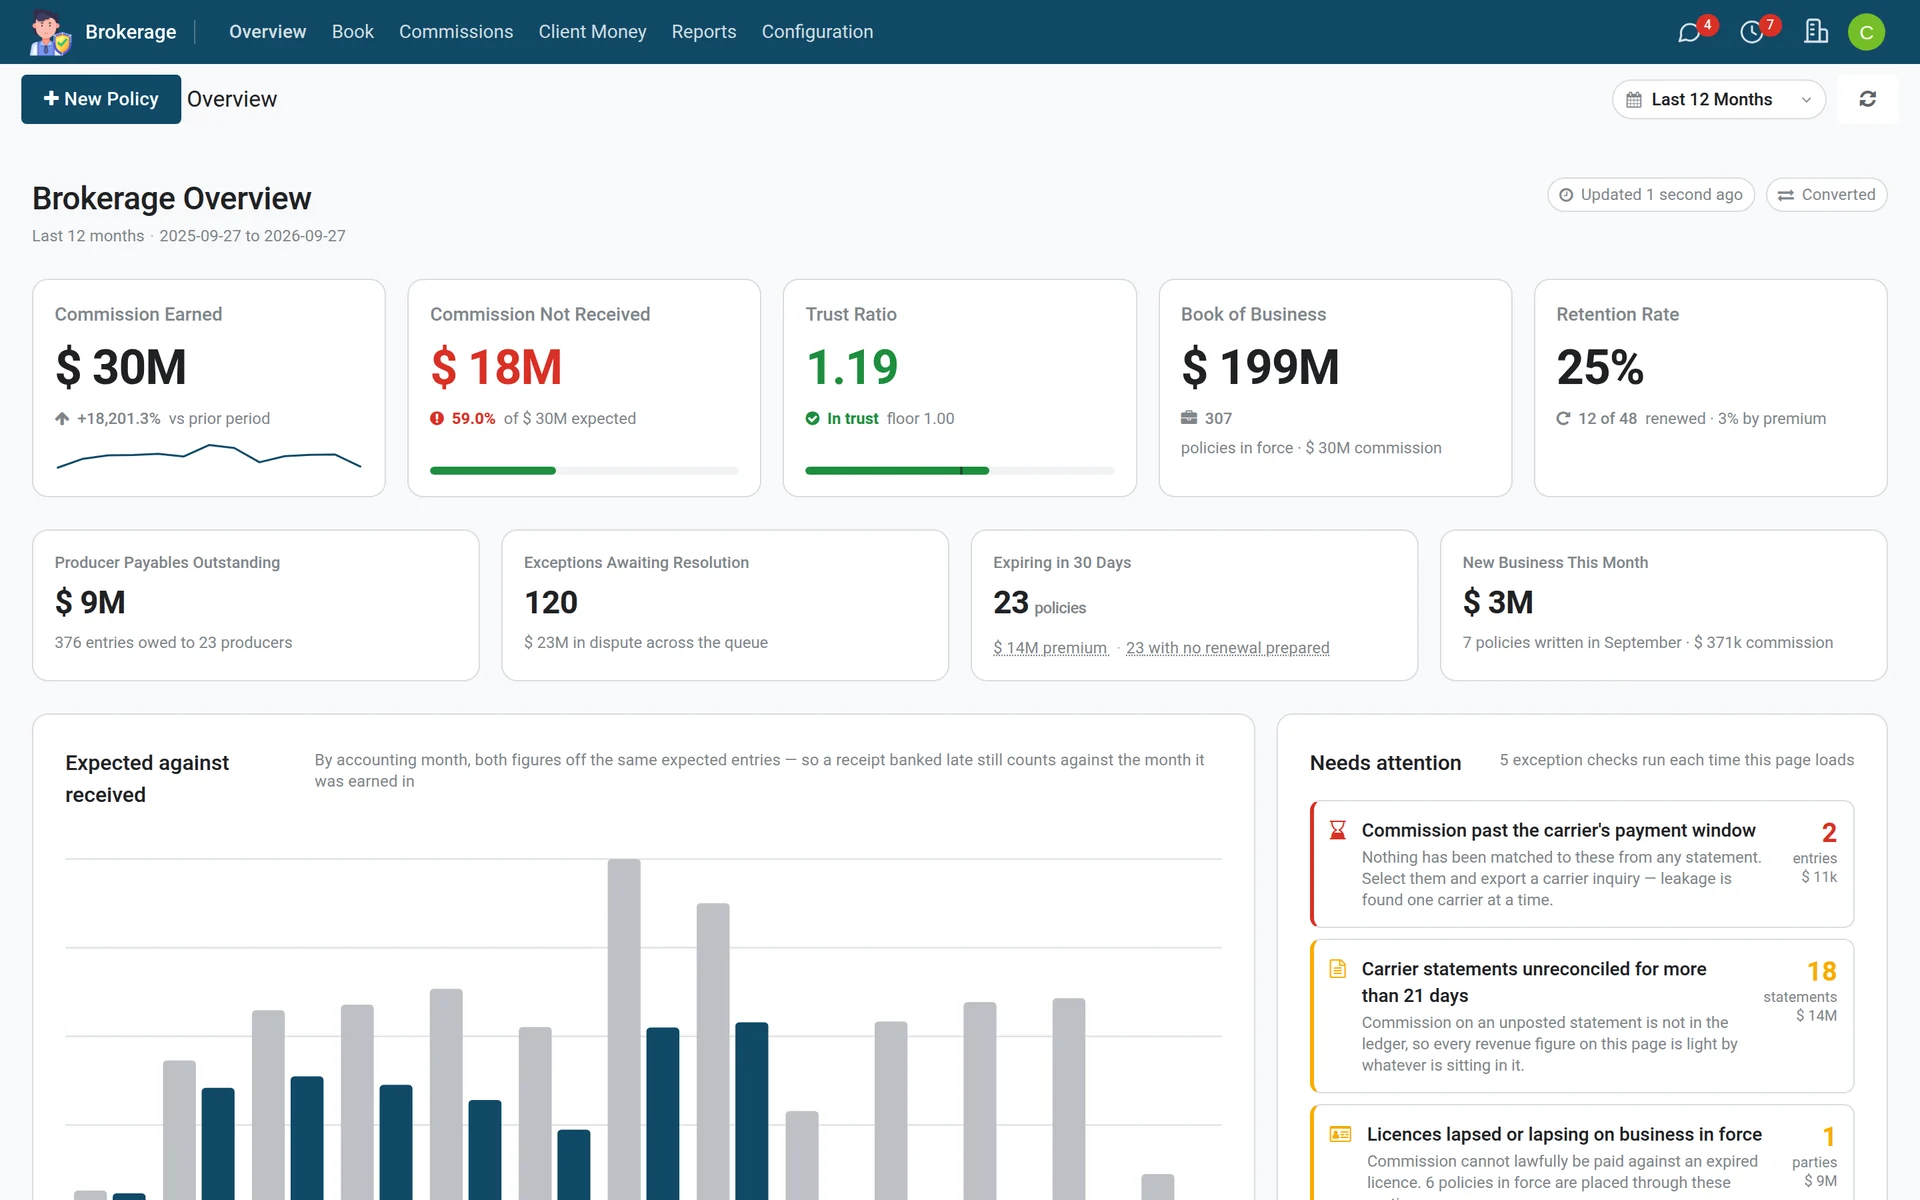Click the Commission Earned sparkline chart
This screenshot has width=1920, height=1200.
click(x=209, y=456)
